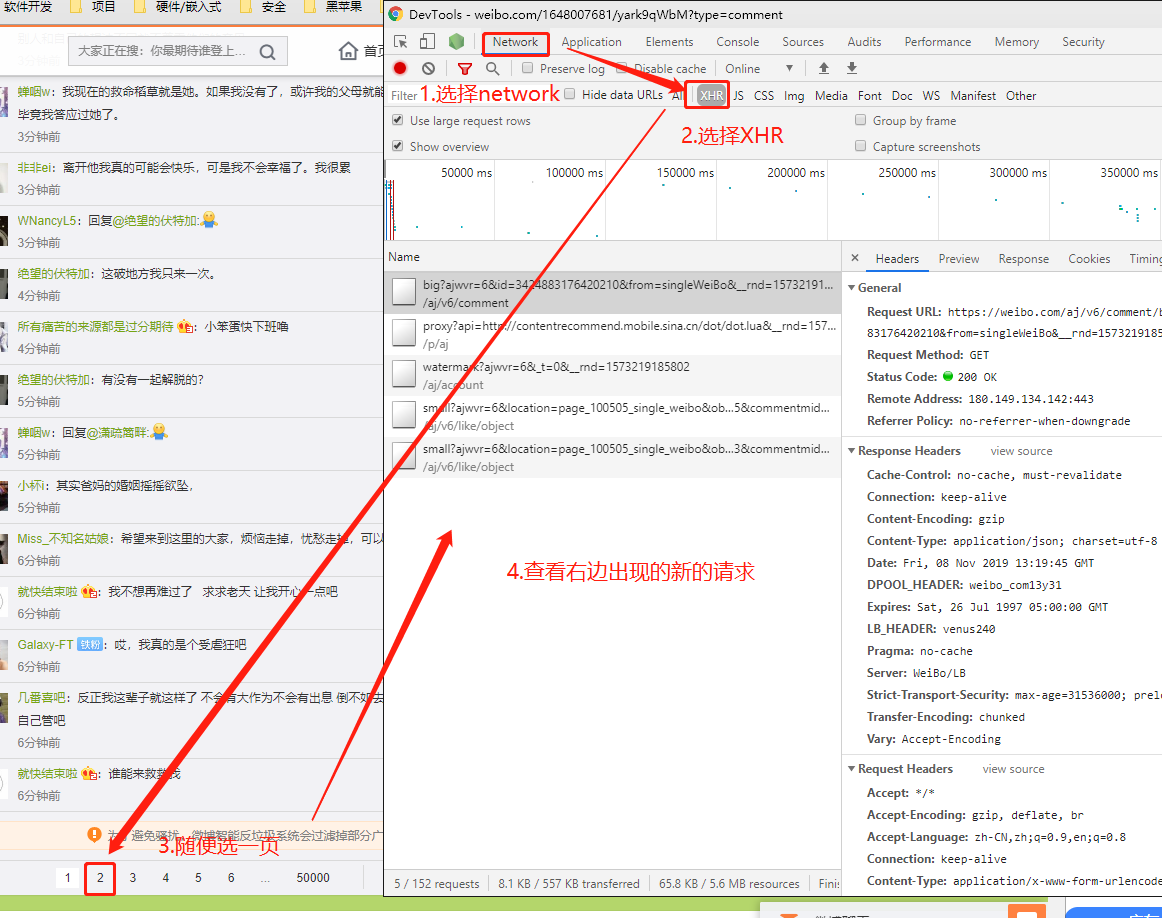Collapse the General section
The width and height of the screenshot is (1162, 918).
[x=852, y=287]
